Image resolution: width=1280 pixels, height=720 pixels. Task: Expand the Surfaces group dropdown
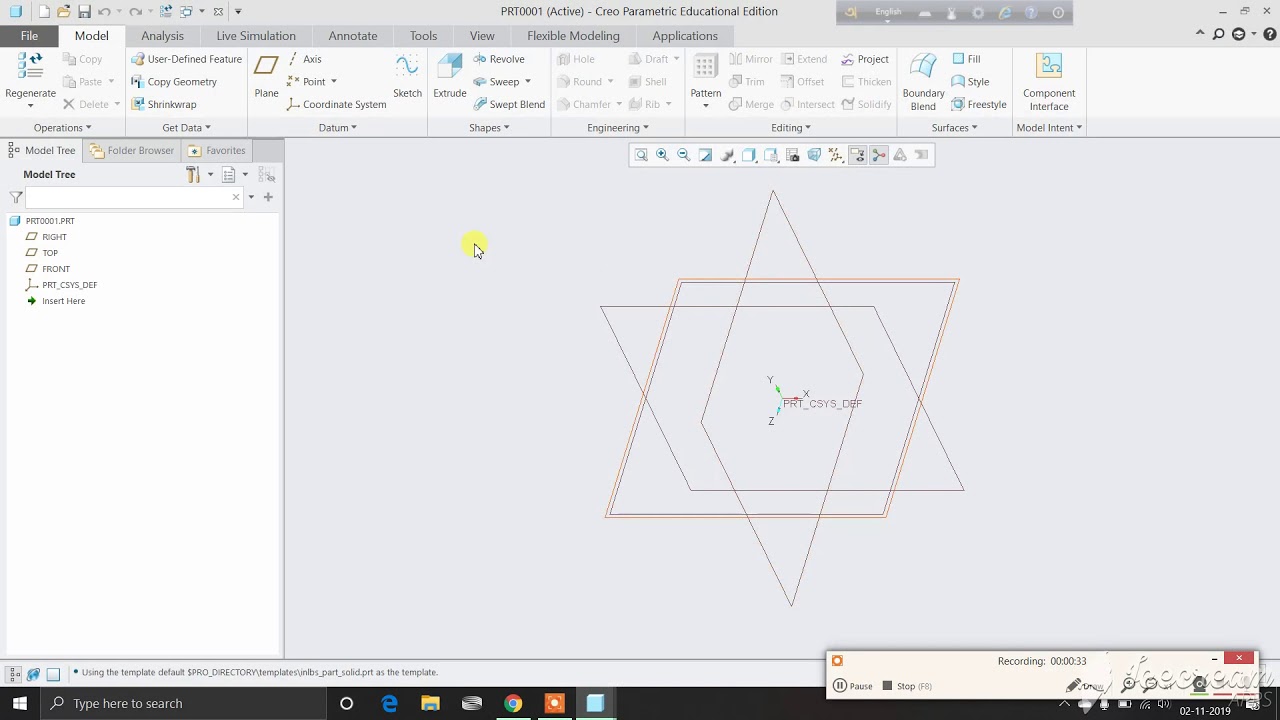tap(954, 128)
